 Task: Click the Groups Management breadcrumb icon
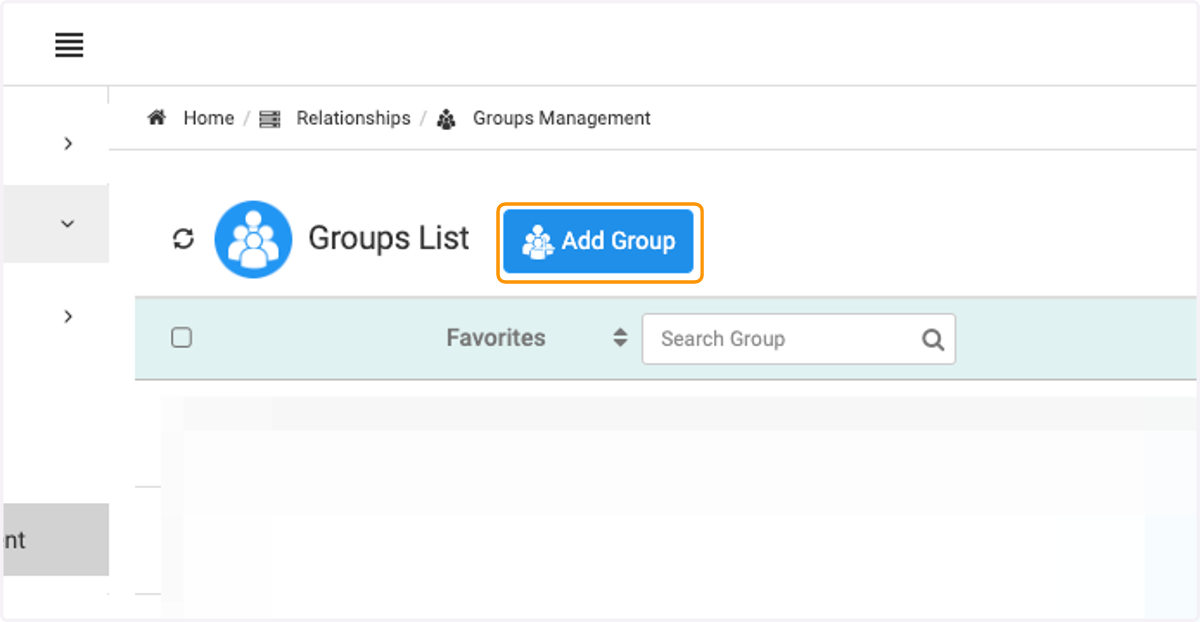[447, 119]
